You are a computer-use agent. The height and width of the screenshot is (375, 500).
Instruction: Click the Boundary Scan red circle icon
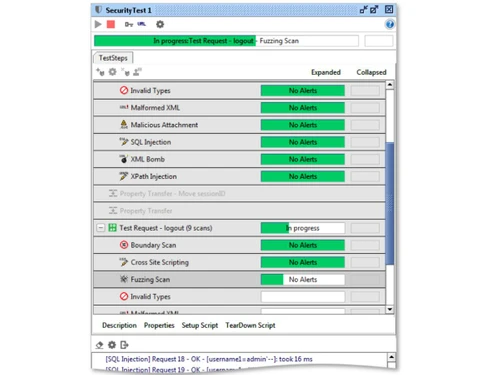[x=124, y=245]
